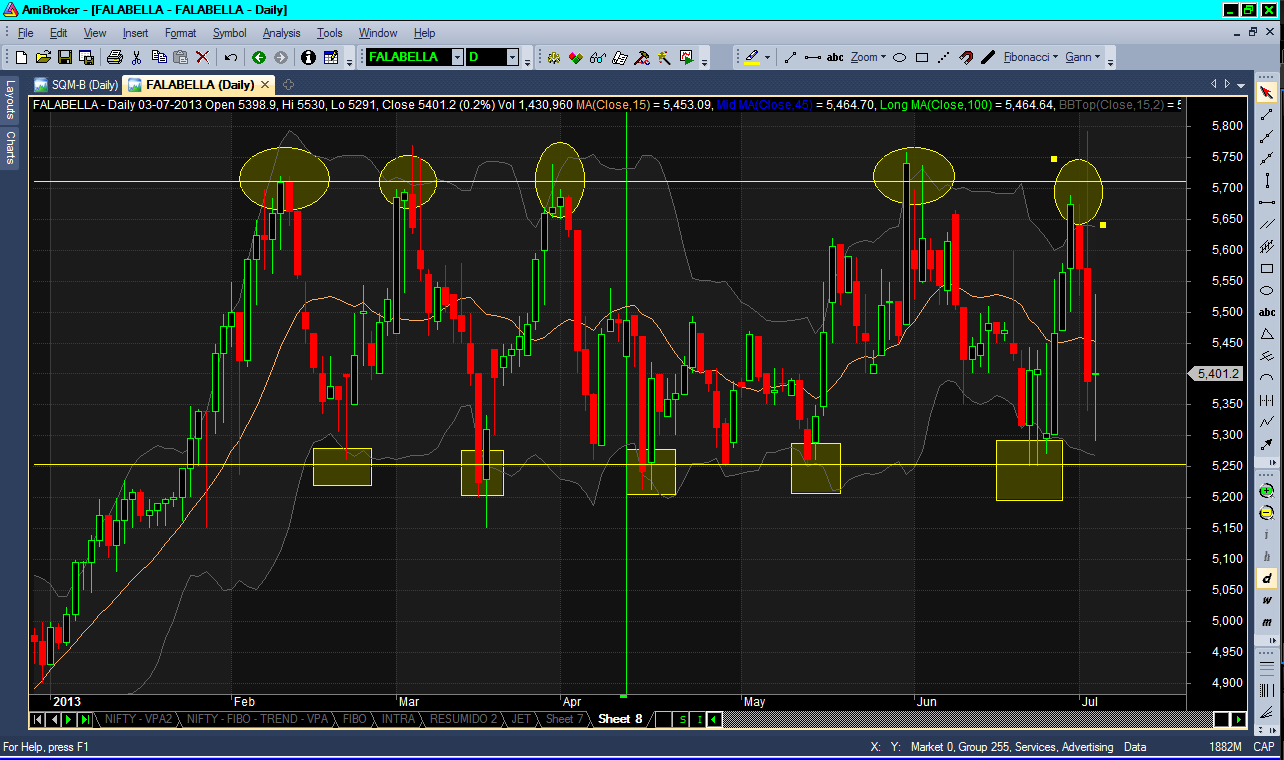Open the D interval dropdown
1284x760 pixels.
coord(512,57)
